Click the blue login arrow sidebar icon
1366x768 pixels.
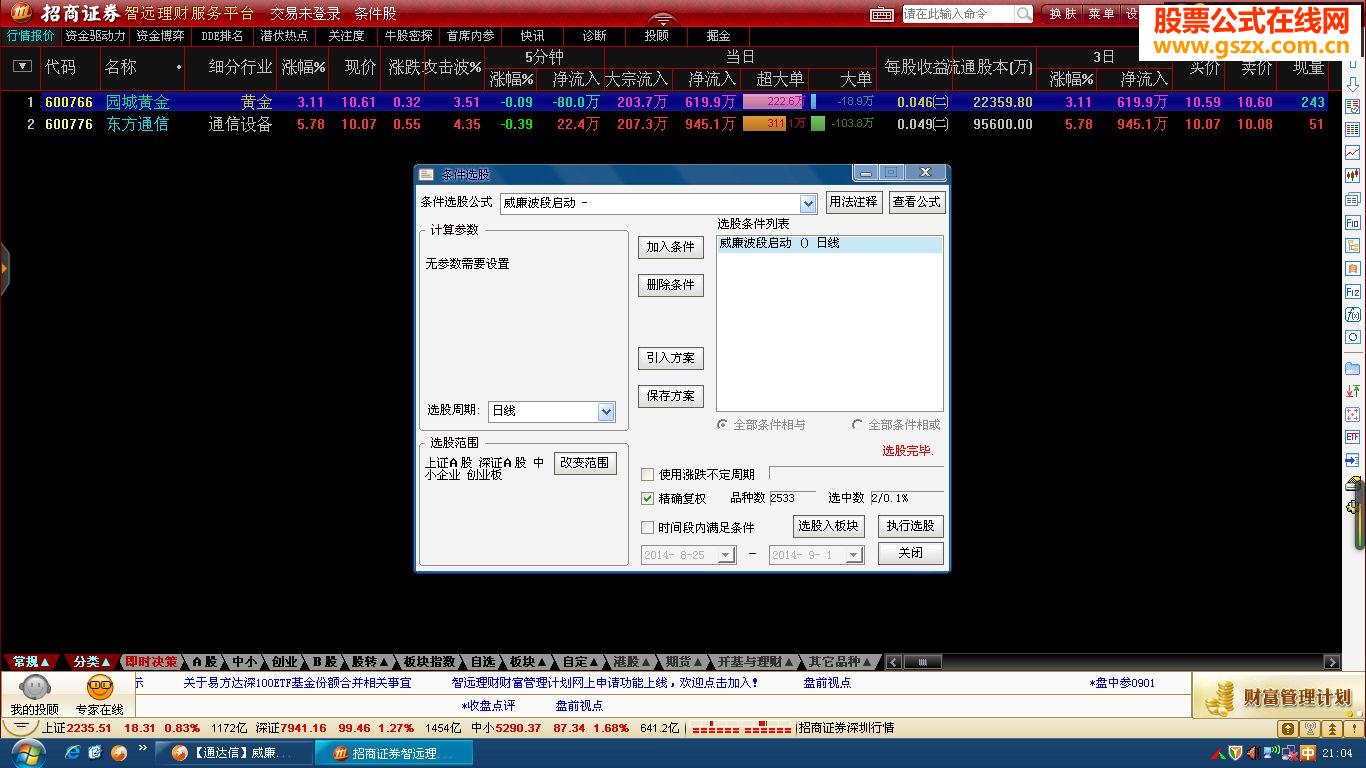pos(1353,460)
